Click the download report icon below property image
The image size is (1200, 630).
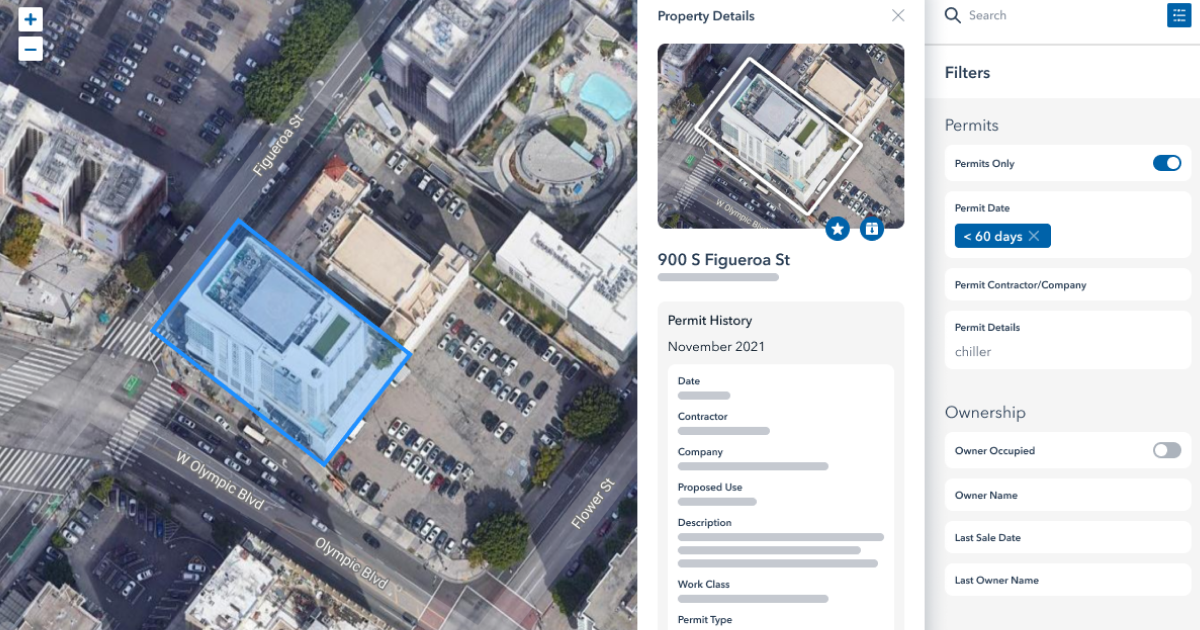[871, 228]
